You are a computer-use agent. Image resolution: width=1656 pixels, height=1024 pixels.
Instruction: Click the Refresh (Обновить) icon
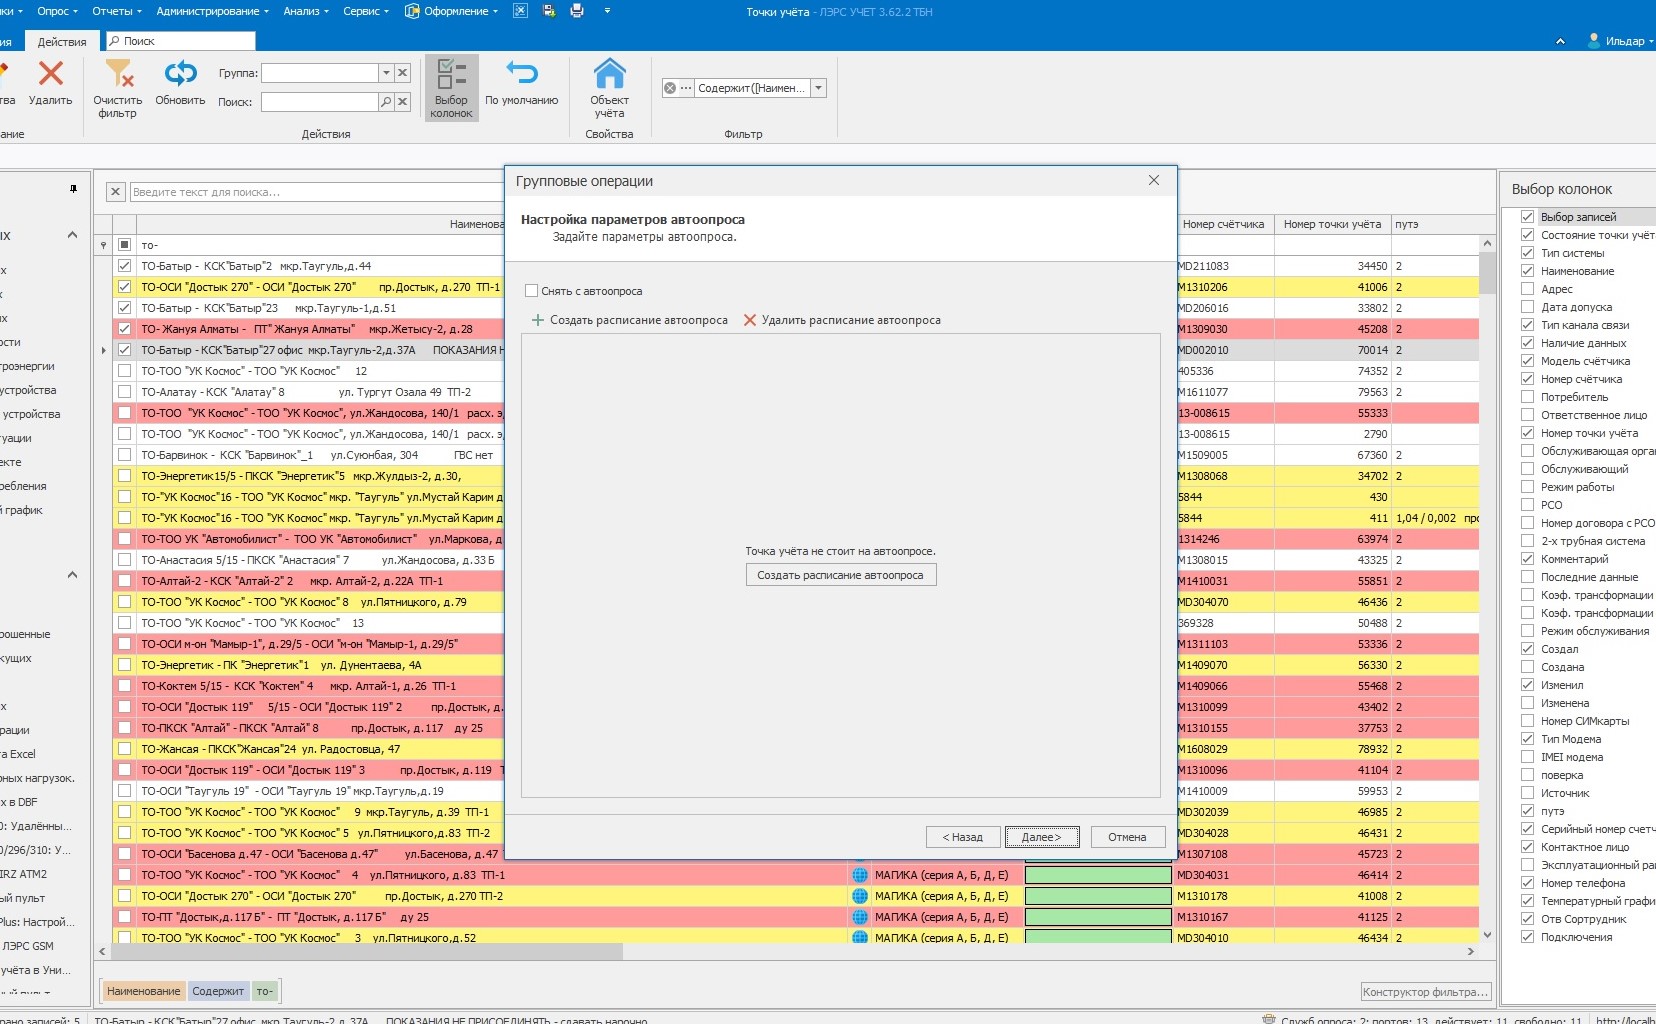coord(180,74)
